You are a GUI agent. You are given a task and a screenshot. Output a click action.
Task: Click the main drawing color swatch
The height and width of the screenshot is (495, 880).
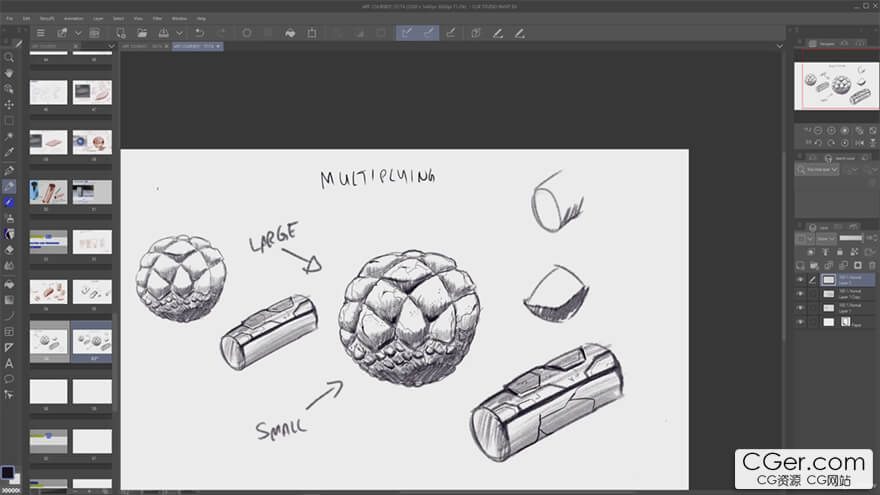[7, 472]
